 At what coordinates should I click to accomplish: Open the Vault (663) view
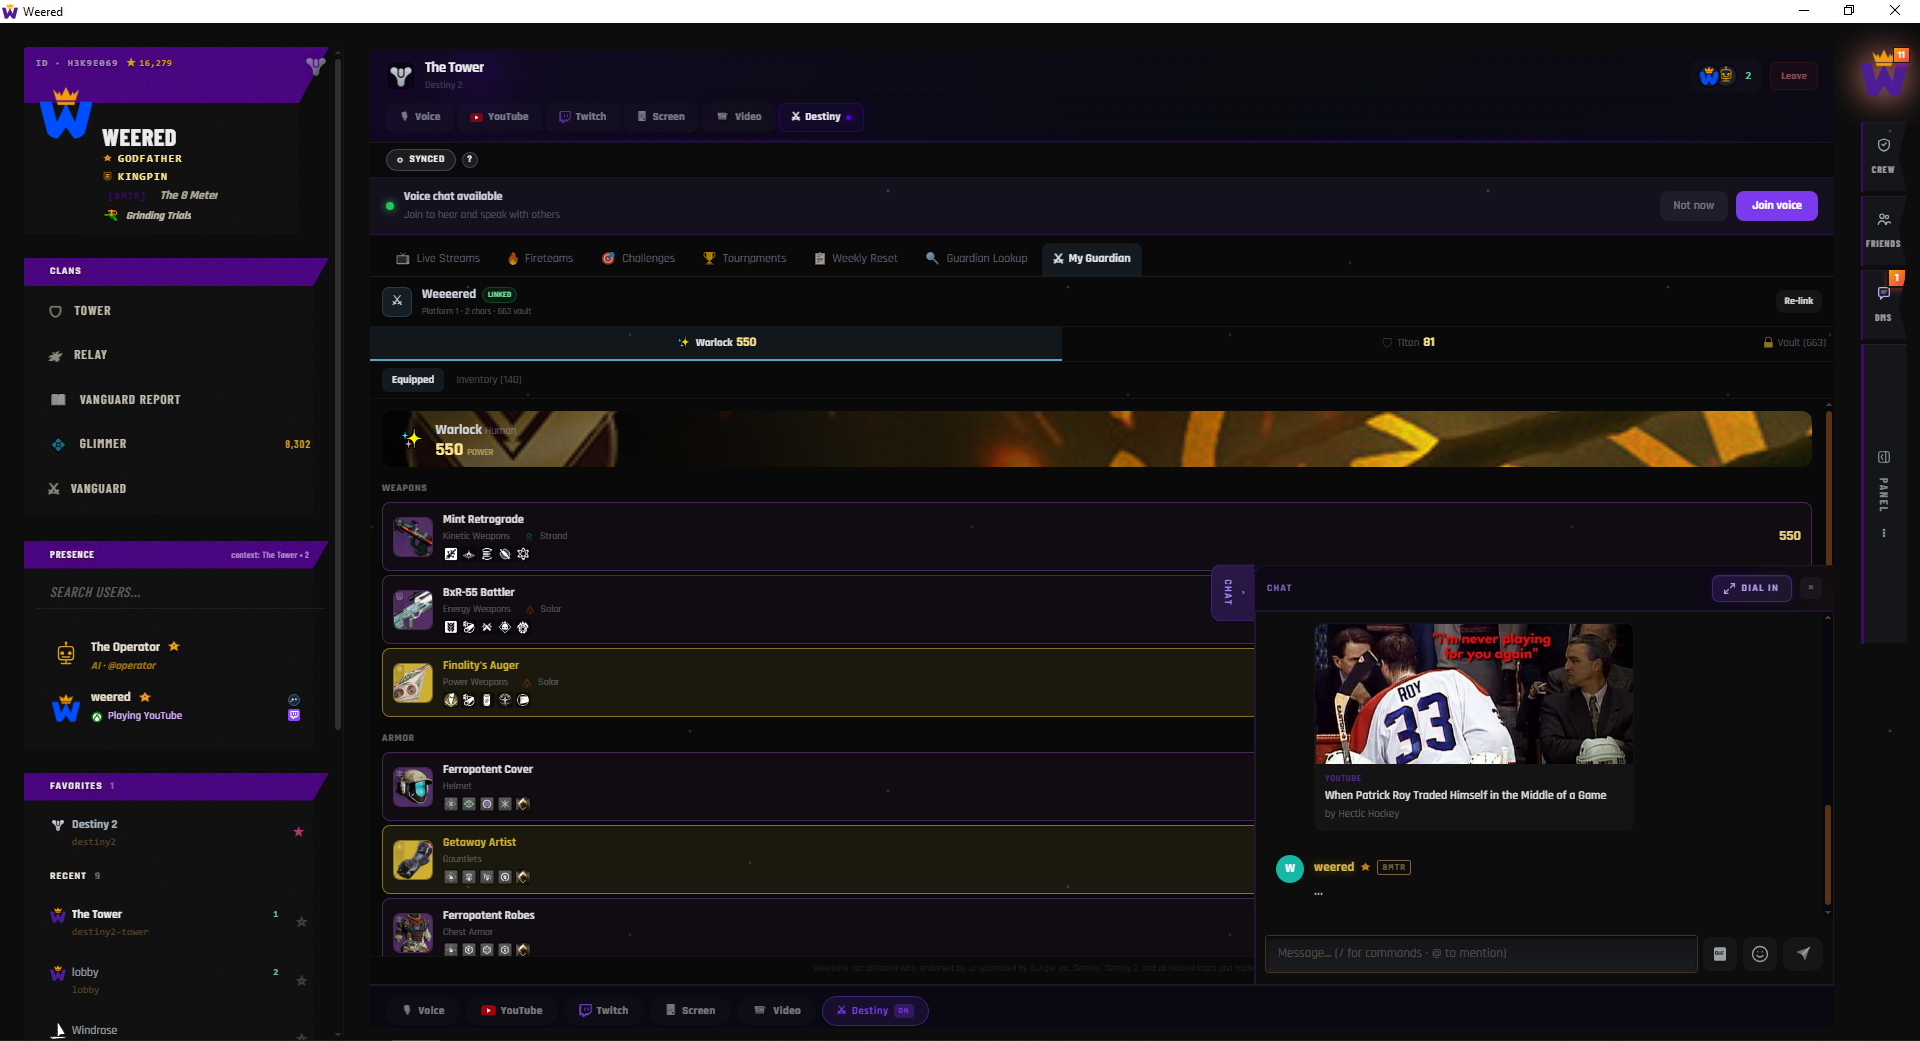[1795, 343]
